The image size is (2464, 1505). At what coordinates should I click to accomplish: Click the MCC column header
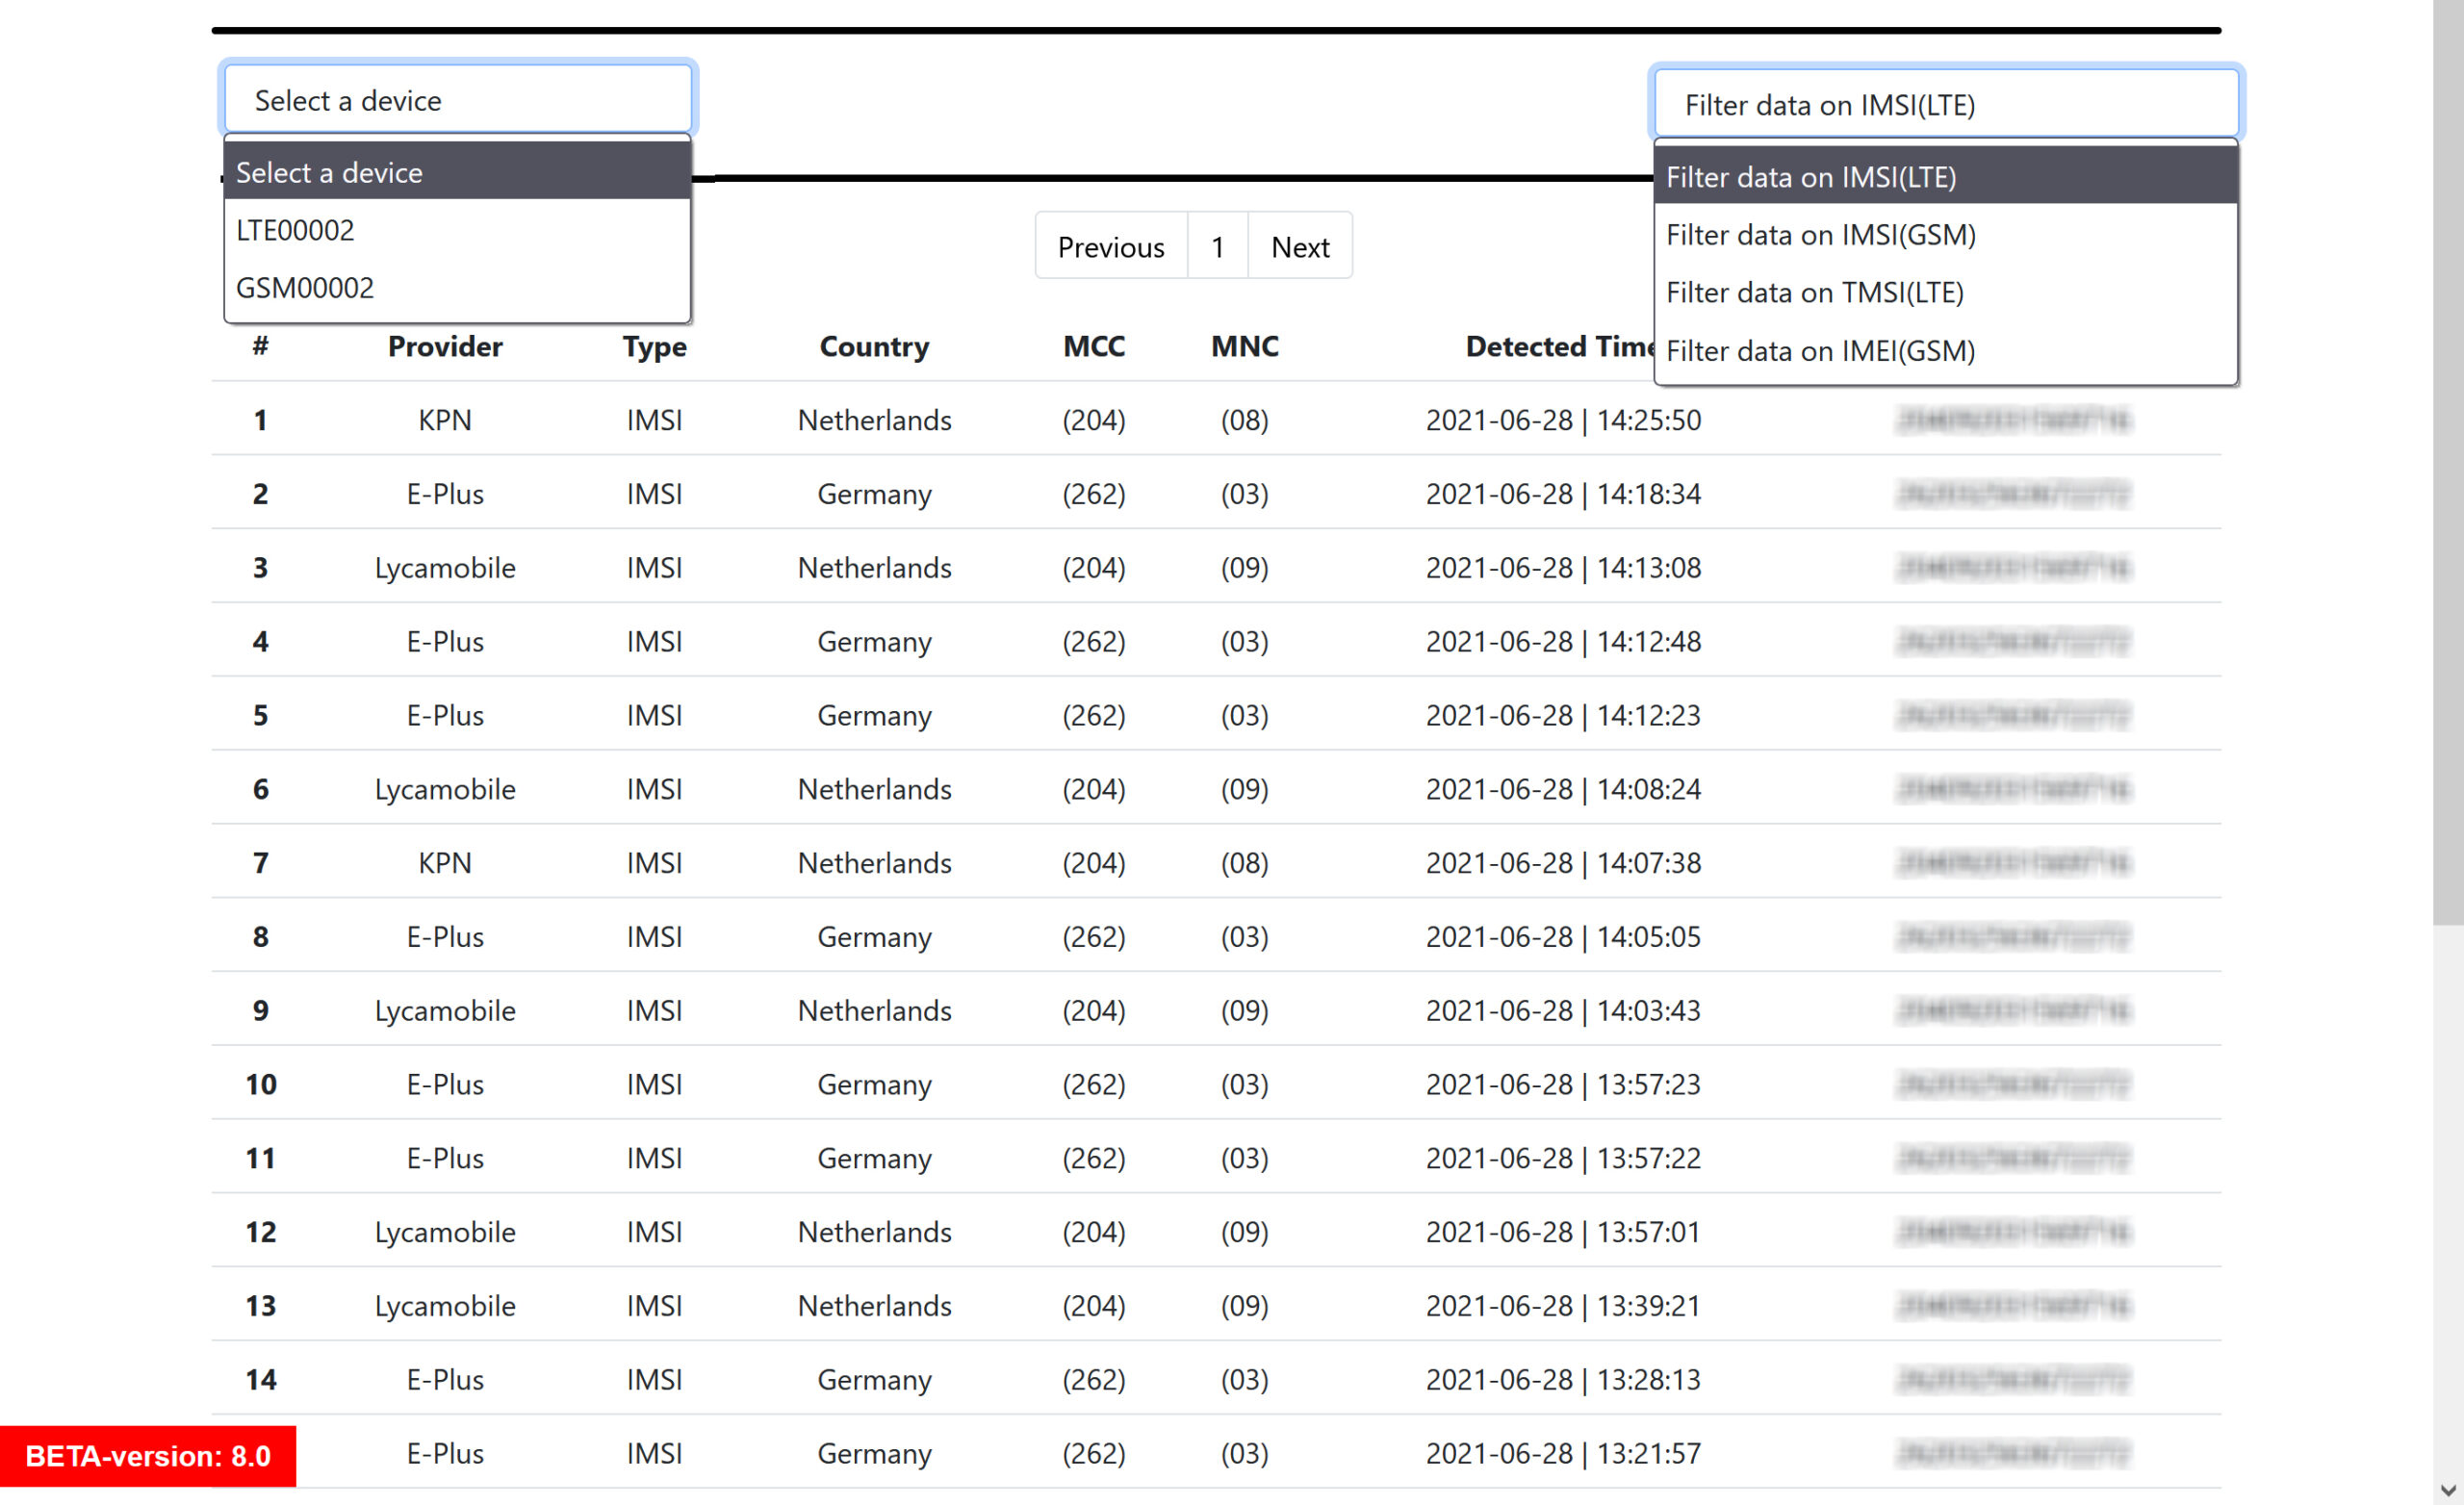[x=1093, y=346]
